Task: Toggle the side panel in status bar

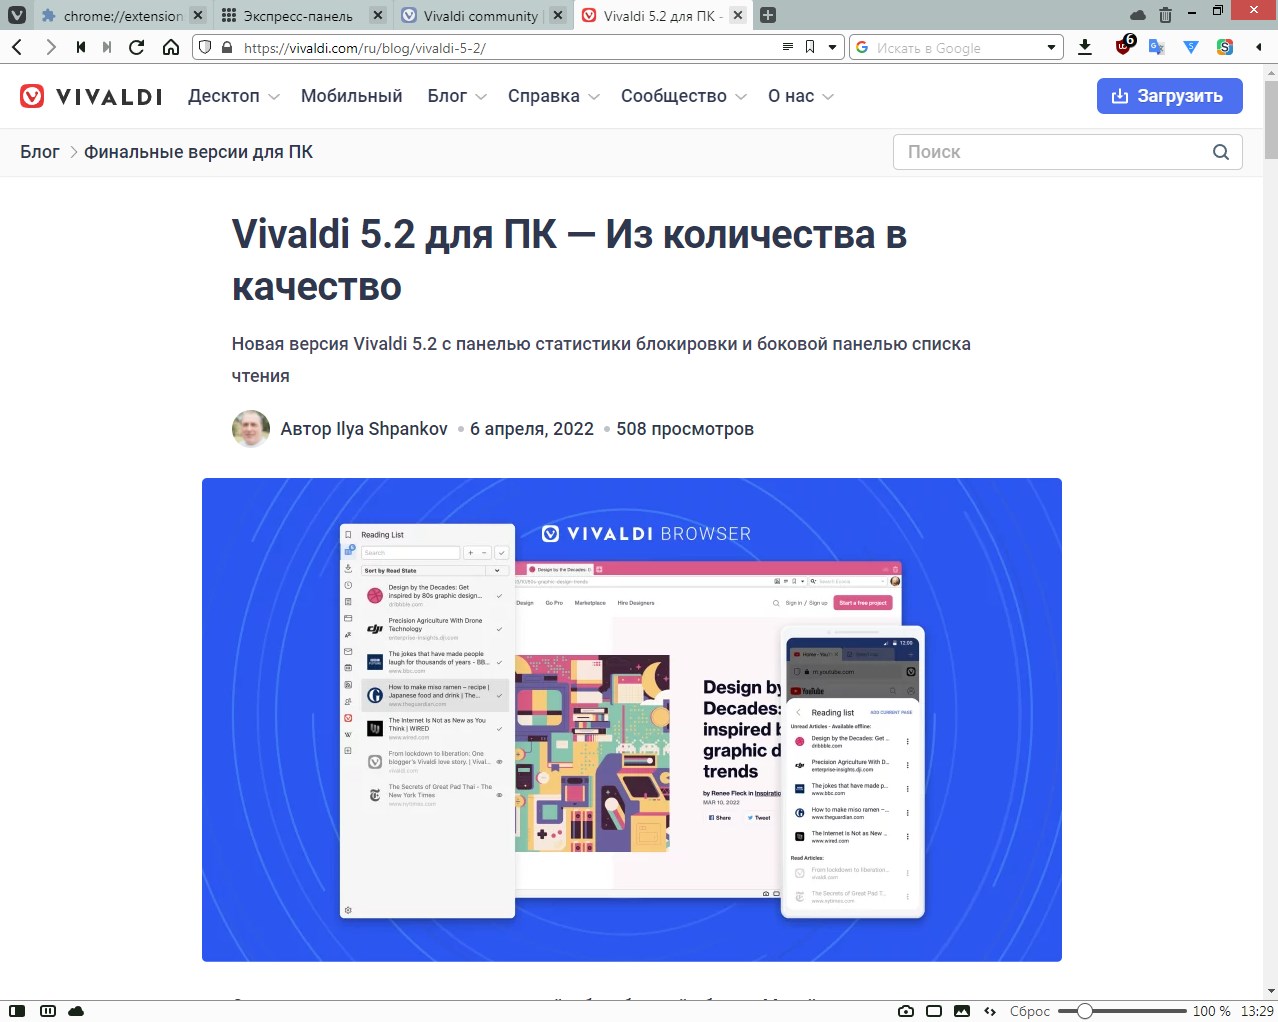Action: coord(17,1011)
